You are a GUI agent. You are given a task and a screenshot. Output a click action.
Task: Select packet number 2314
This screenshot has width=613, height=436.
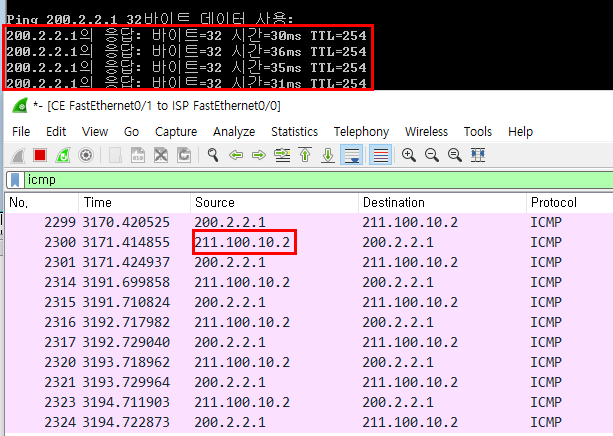[x=309, y=282]
